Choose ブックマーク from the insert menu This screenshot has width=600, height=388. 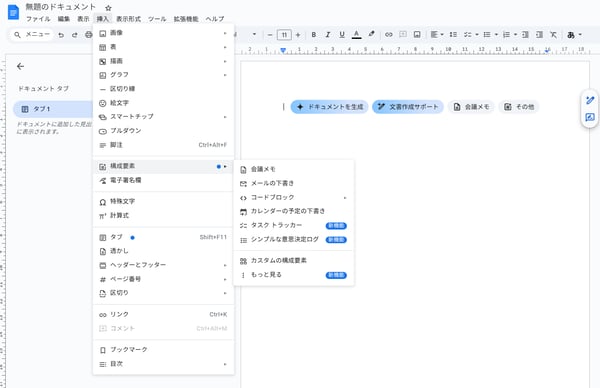click(x=163, y=350)
